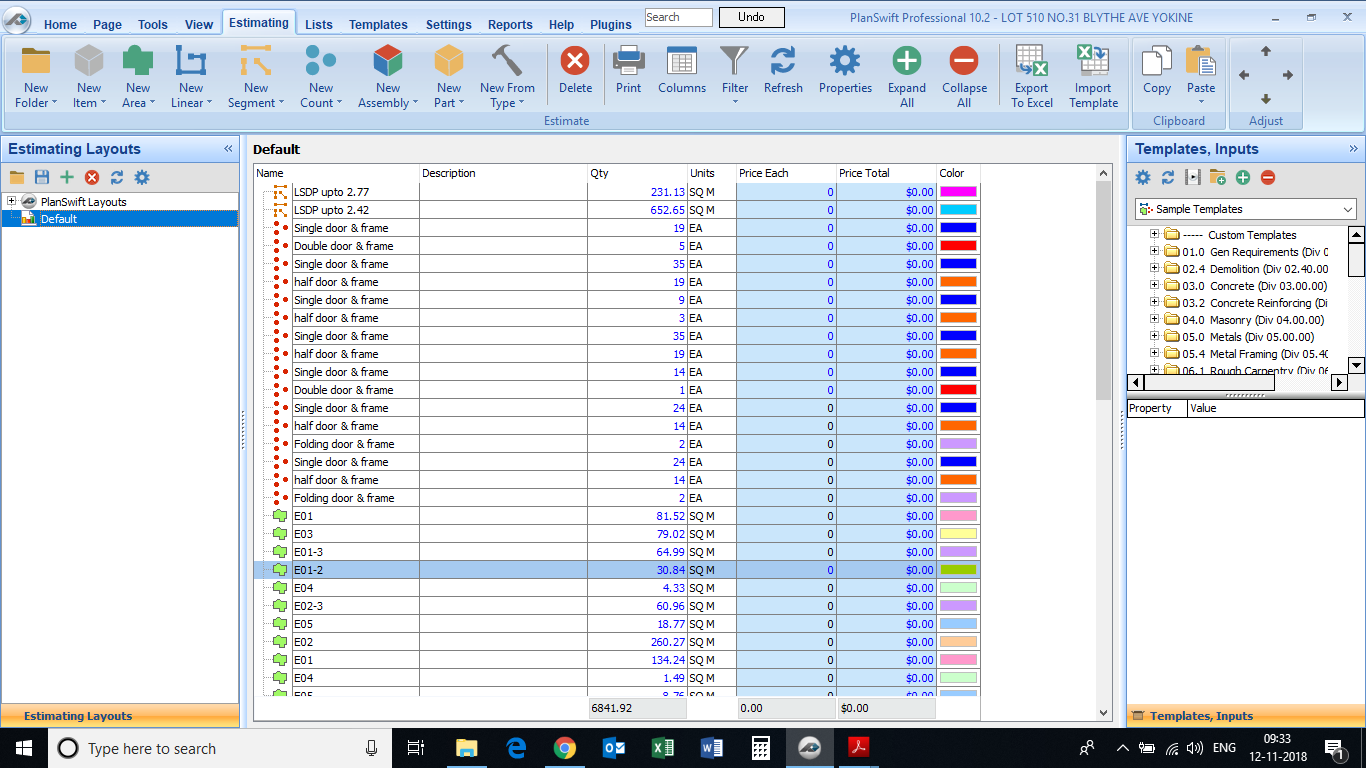Collapse the Templates, Inputs panel

(1354, 149)
